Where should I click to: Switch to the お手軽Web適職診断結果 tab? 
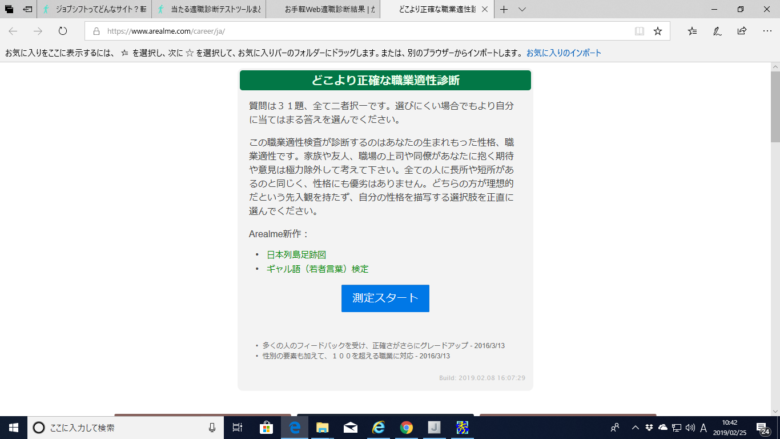tap(323, 9)
